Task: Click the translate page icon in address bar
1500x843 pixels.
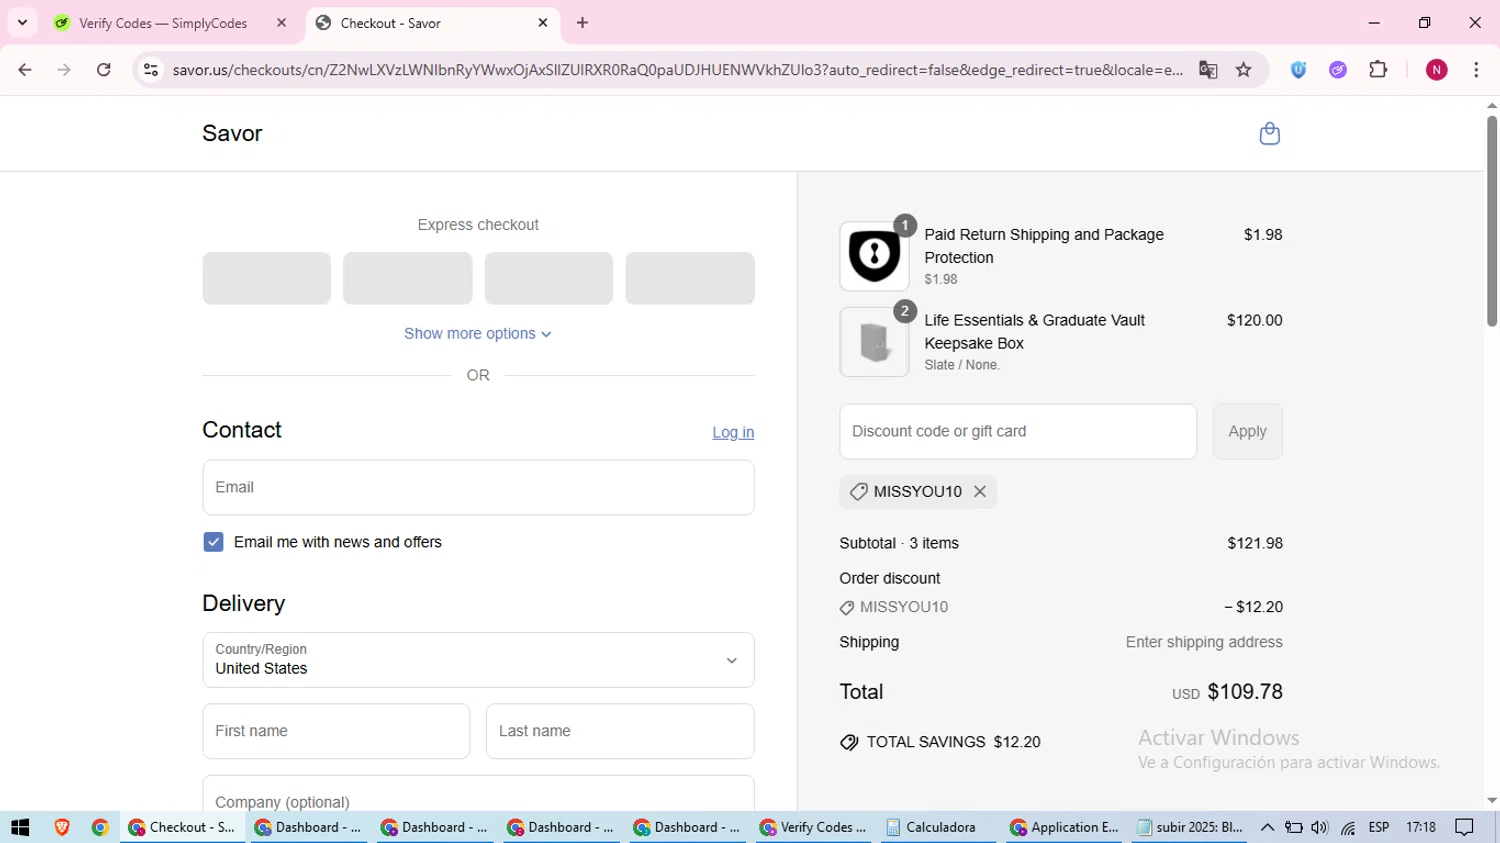Action: (x=1208, y=70)
